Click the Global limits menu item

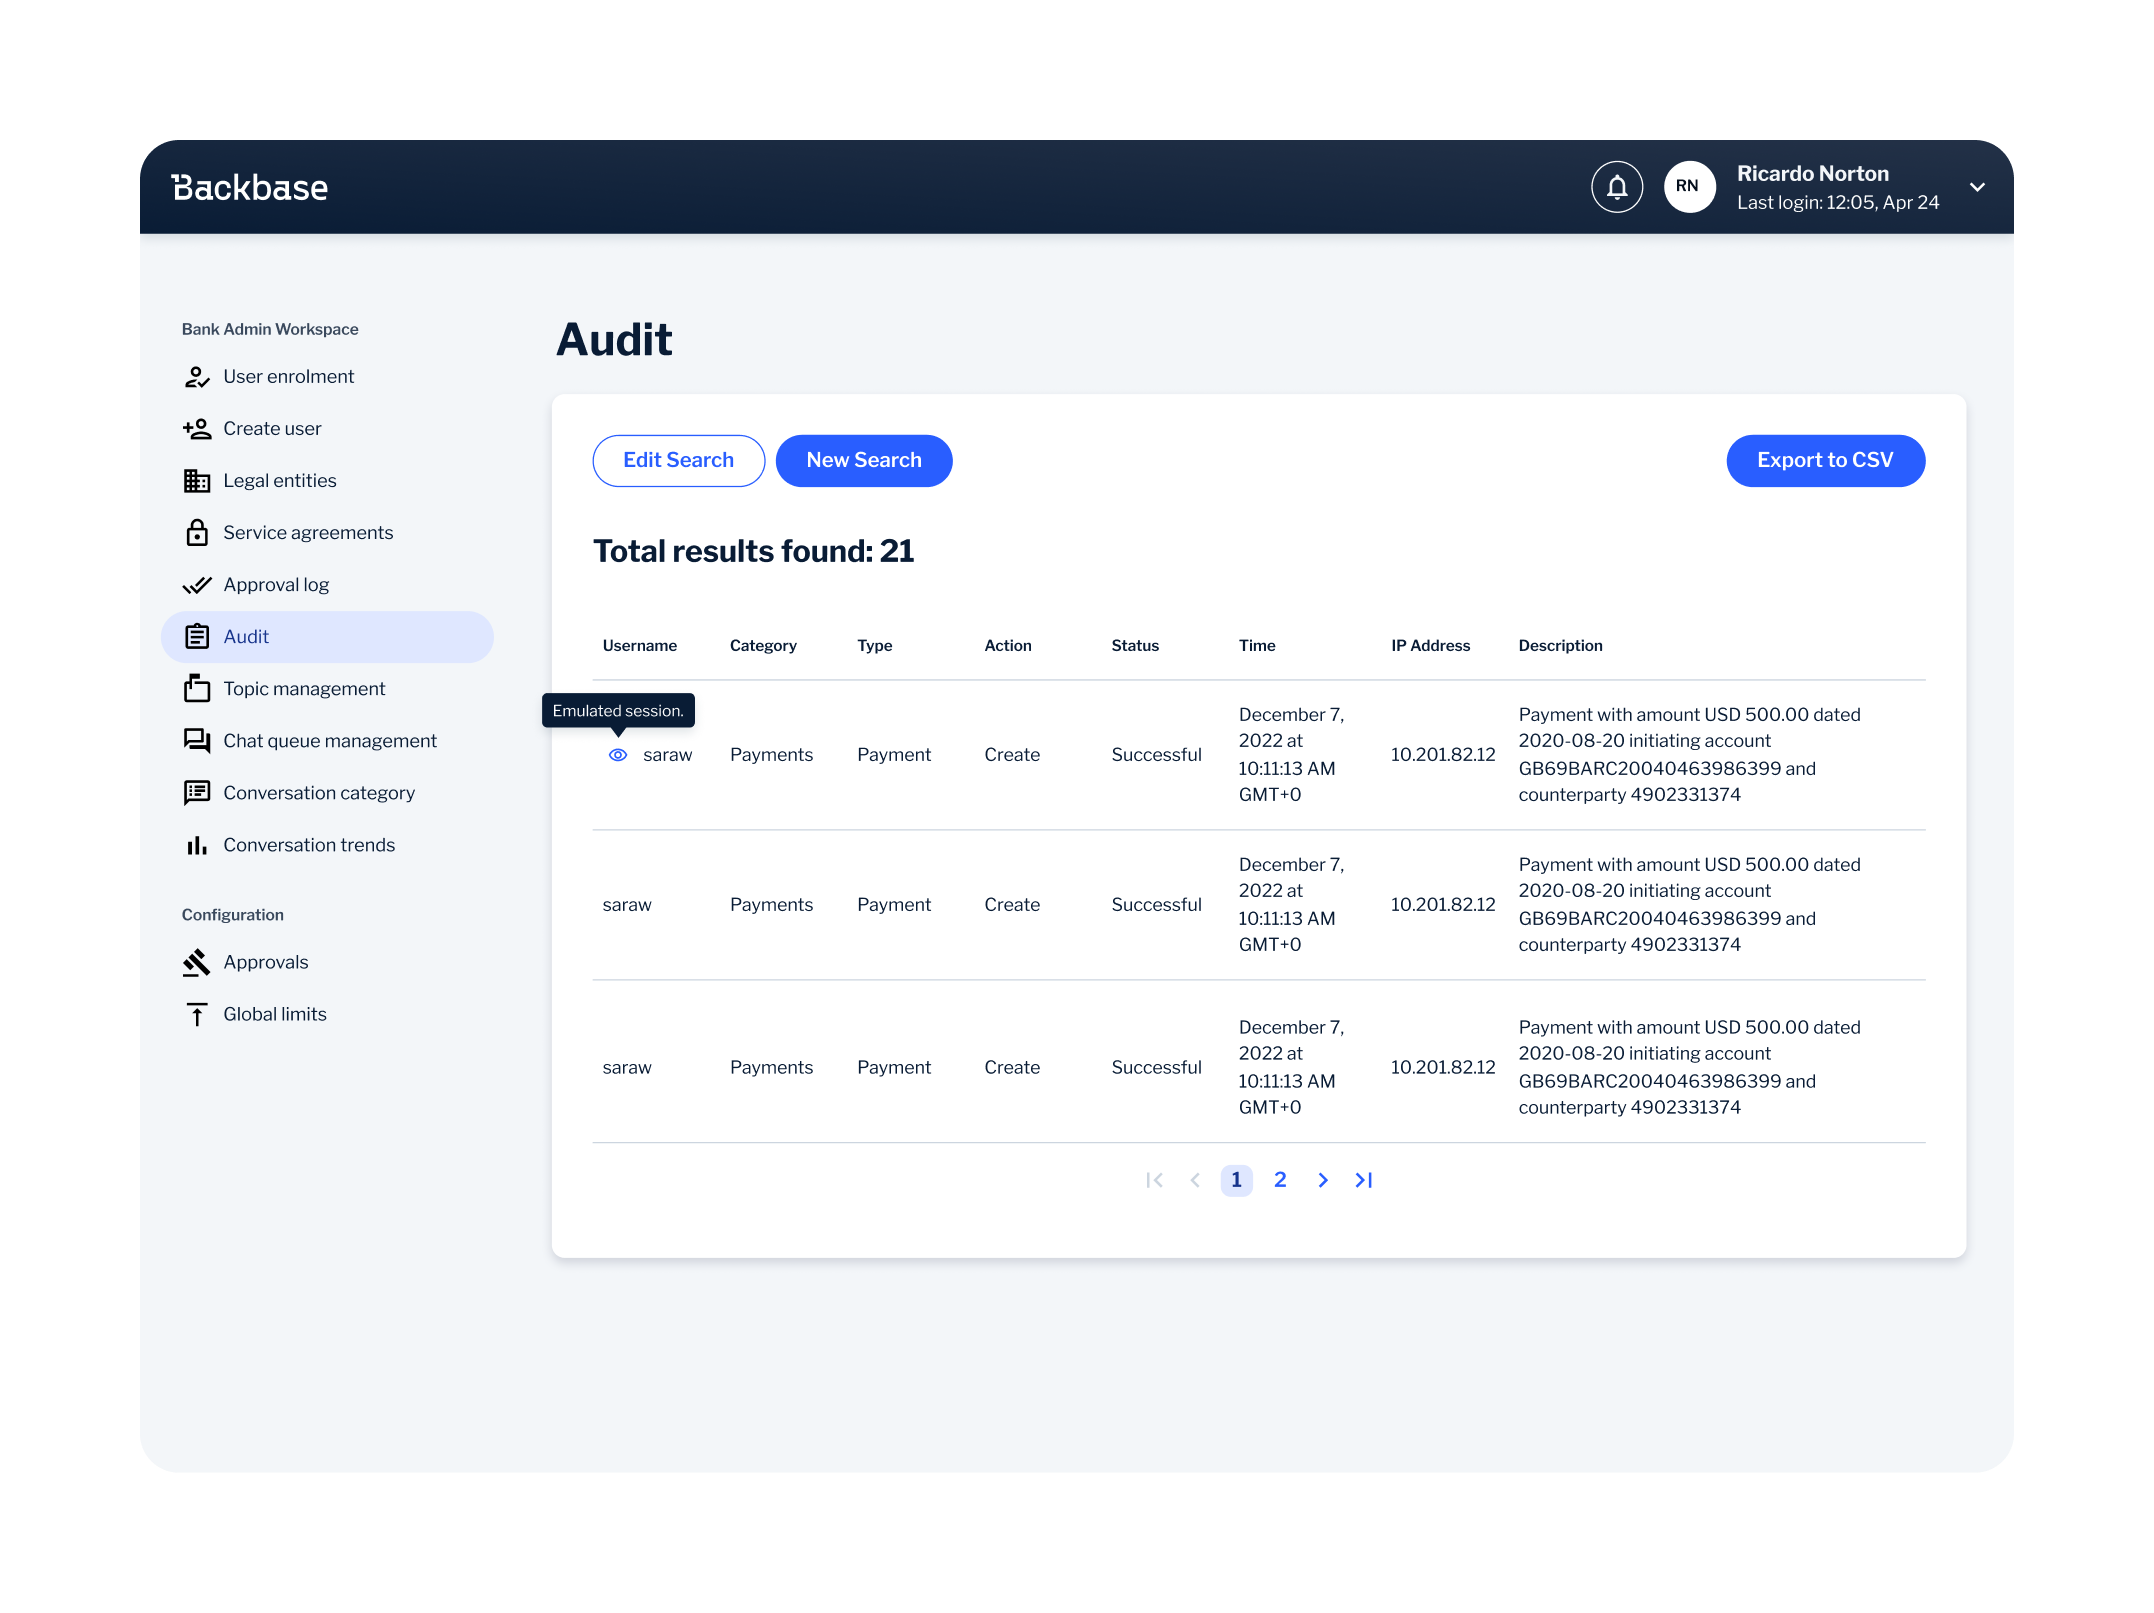(x=278, y=1013)
